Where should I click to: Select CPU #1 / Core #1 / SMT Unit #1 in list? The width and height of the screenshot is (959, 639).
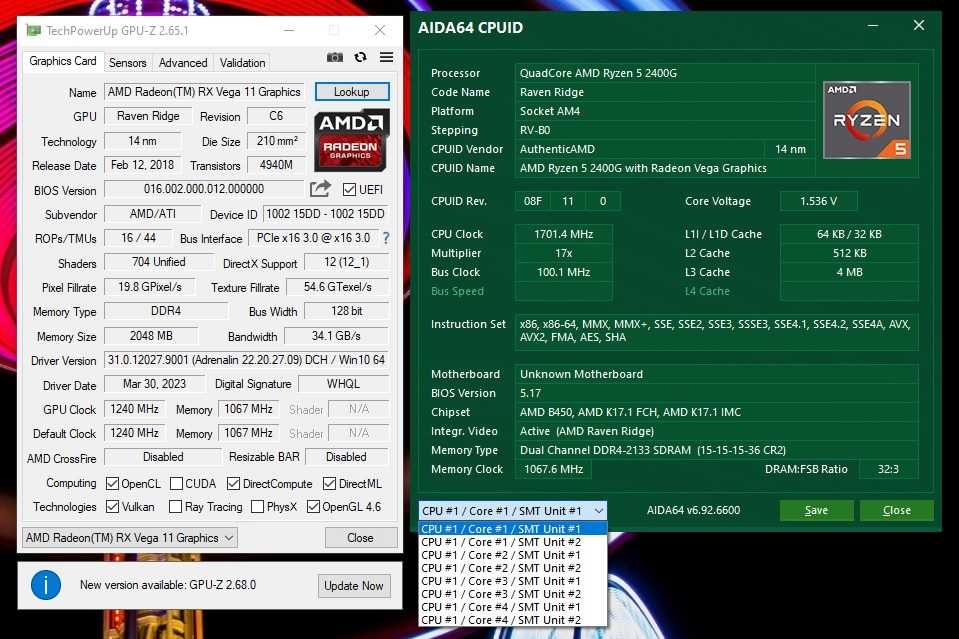(x=513, y=529)
